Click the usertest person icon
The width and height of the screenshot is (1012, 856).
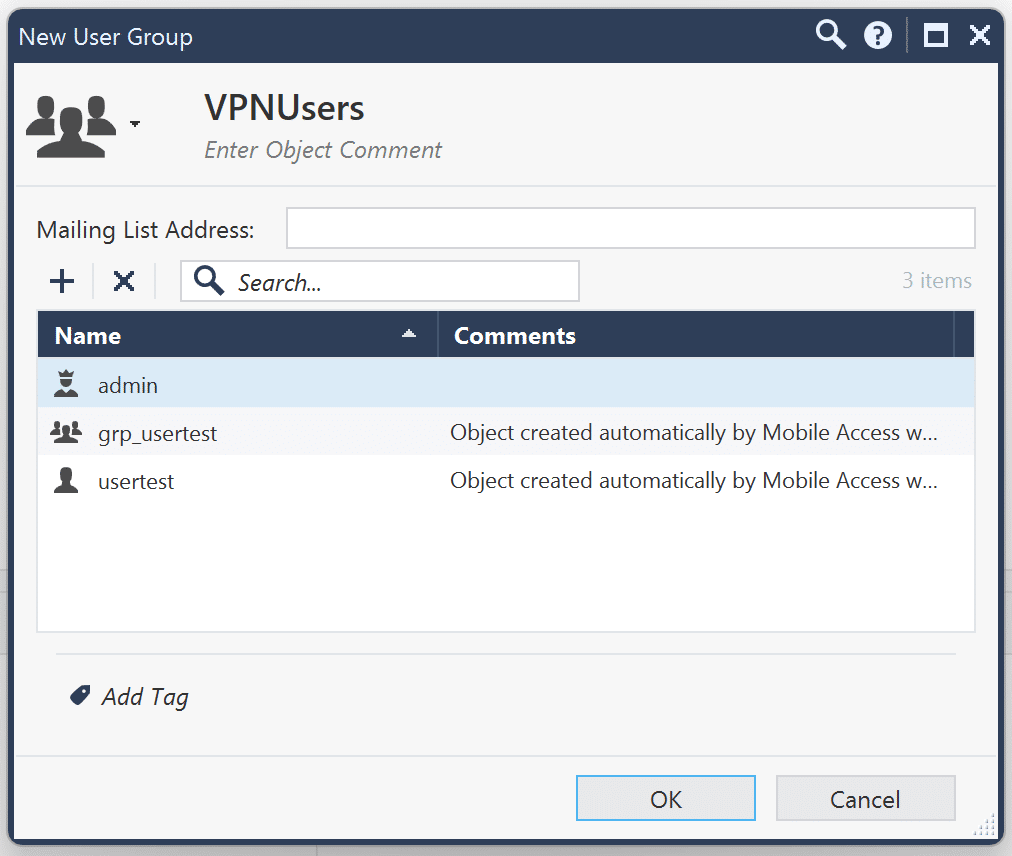66,481
